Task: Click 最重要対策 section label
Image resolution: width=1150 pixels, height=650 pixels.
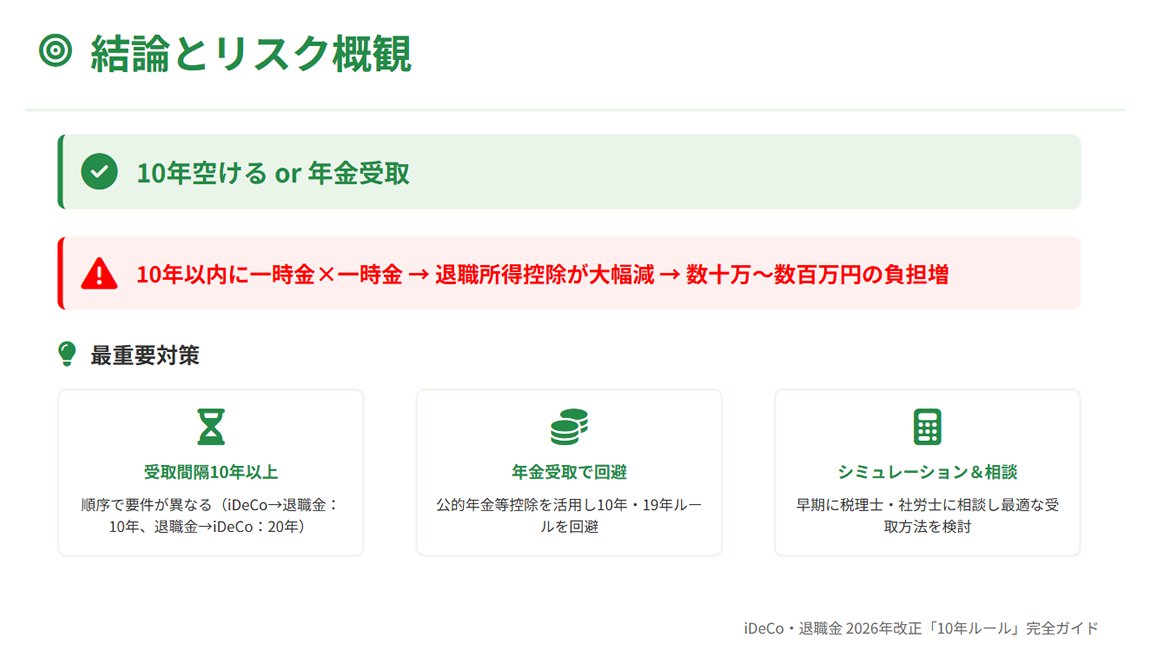Action: [x=143, y=353]
